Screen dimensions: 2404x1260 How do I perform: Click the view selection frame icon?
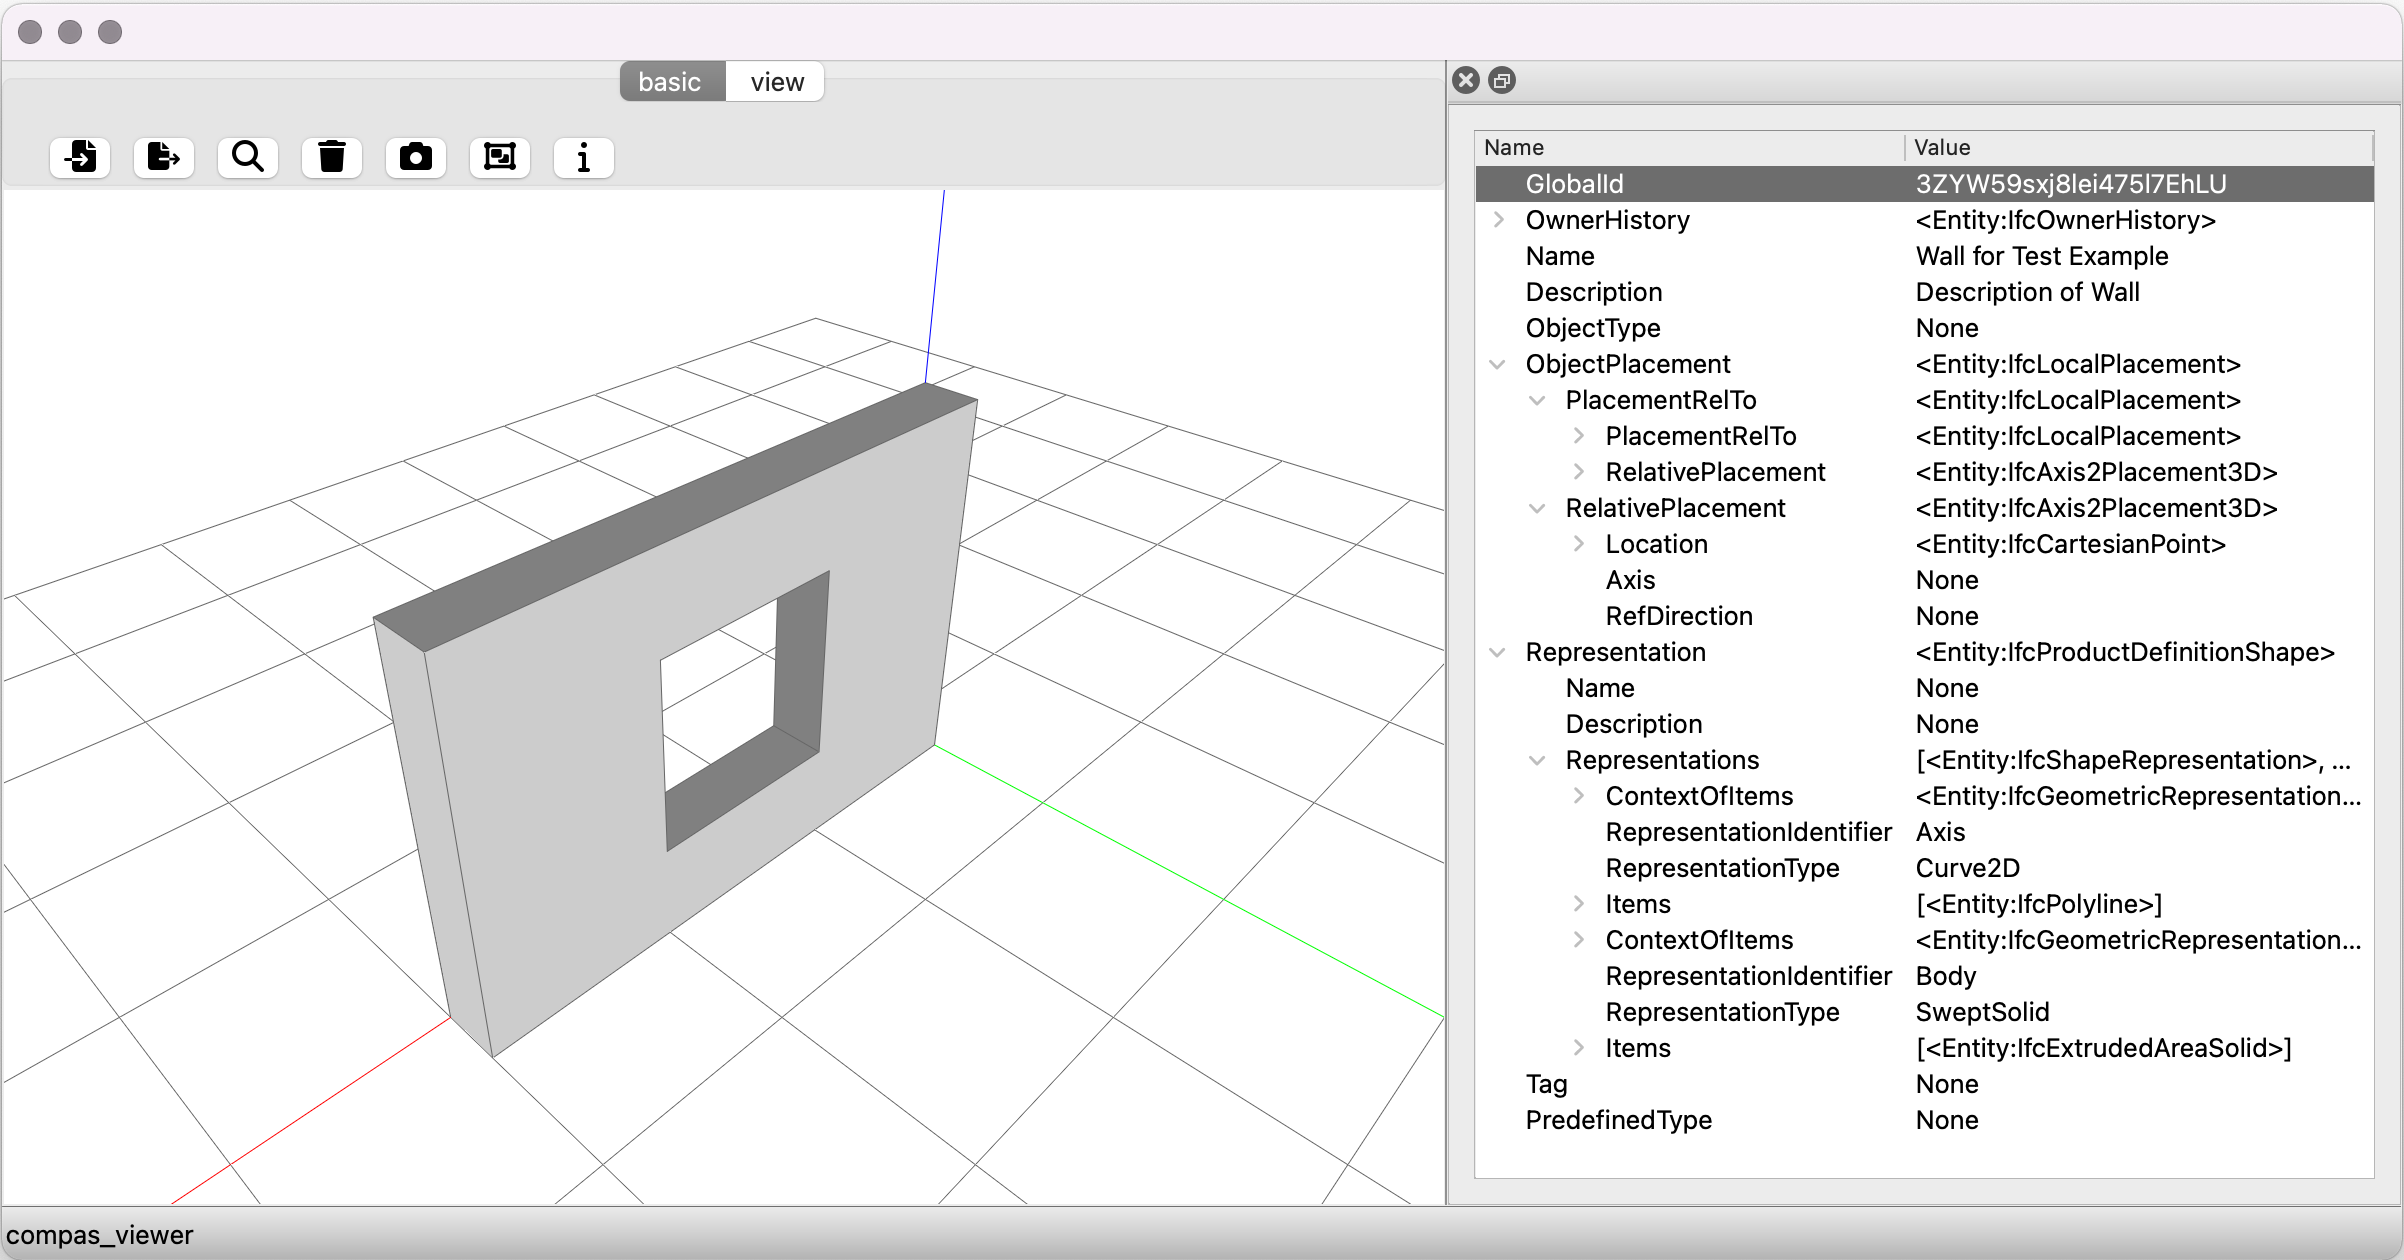point(500,157)
